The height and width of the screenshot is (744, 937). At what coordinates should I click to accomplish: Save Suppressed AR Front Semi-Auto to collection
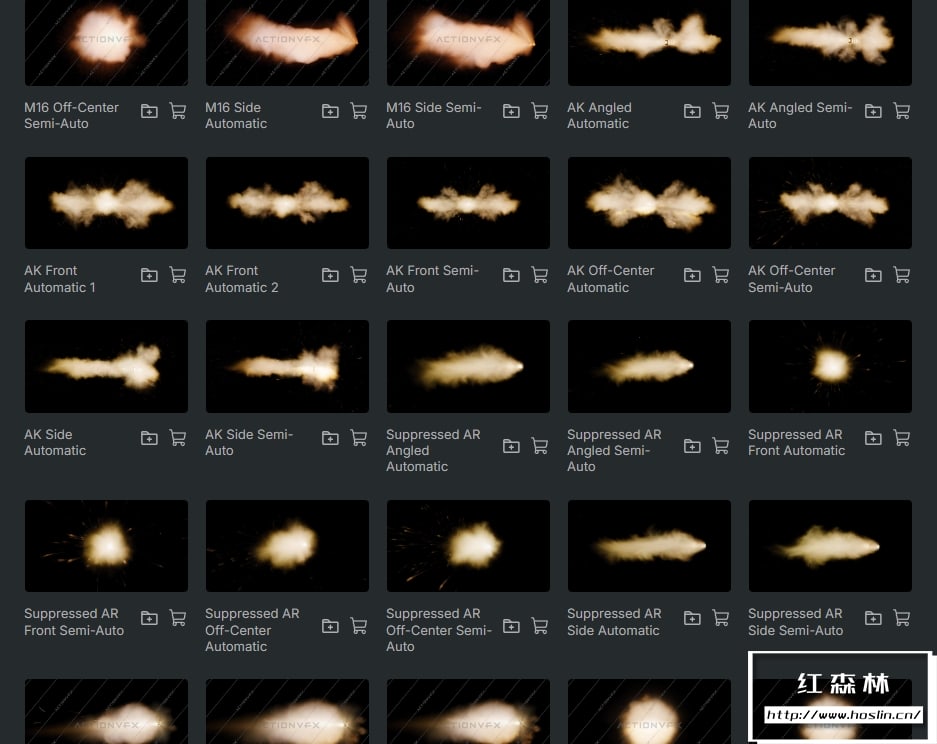(x=149, y=618)
